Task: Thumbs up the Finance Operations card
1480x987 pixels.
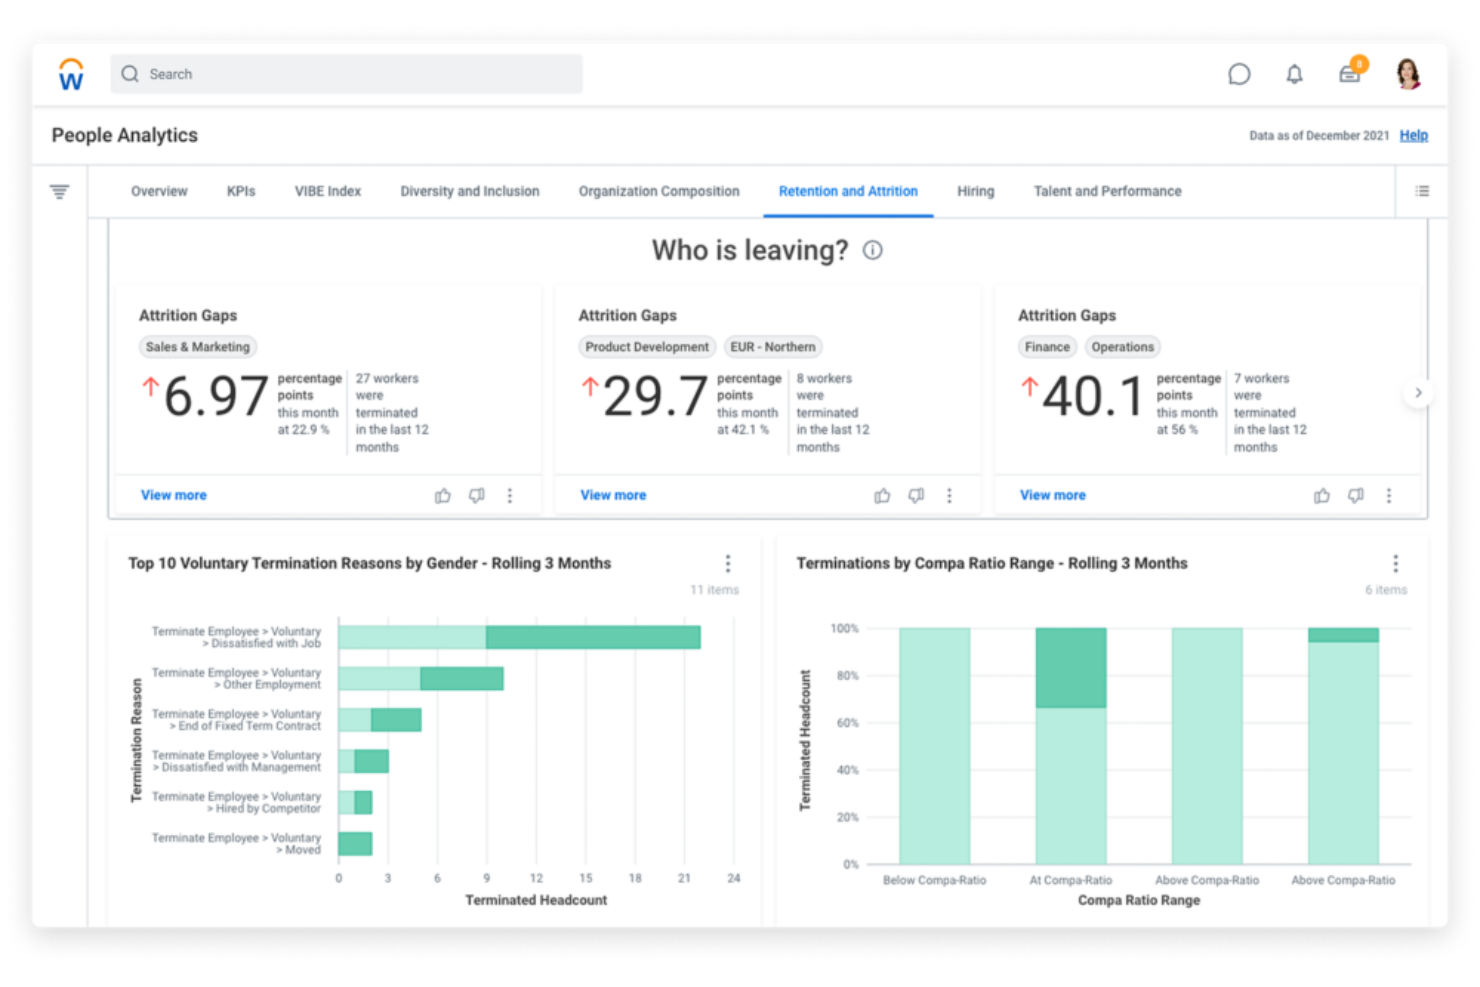Action: tap(1322, 496)
